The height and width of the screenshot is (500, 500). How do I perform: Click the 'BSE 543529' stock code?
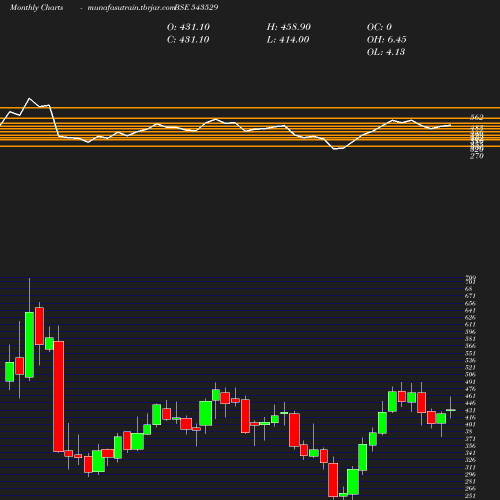[196, 7]
